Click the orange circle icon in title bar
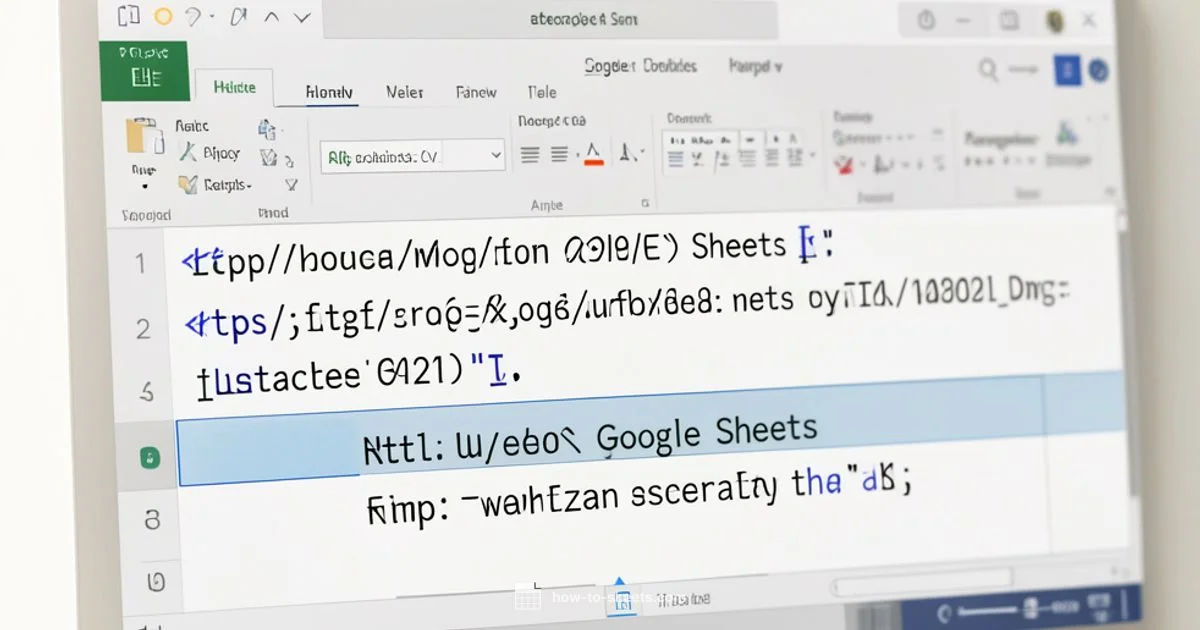 [x=162, y=16]
